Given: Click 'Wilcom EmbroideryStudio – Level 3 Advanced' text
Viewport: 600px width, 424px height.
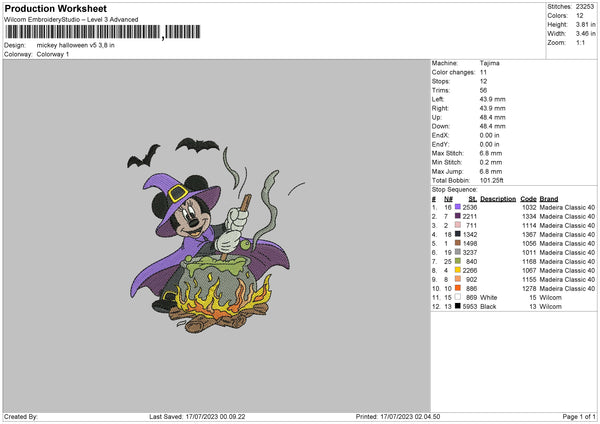Looking at the screenshot, I should 71,20.
